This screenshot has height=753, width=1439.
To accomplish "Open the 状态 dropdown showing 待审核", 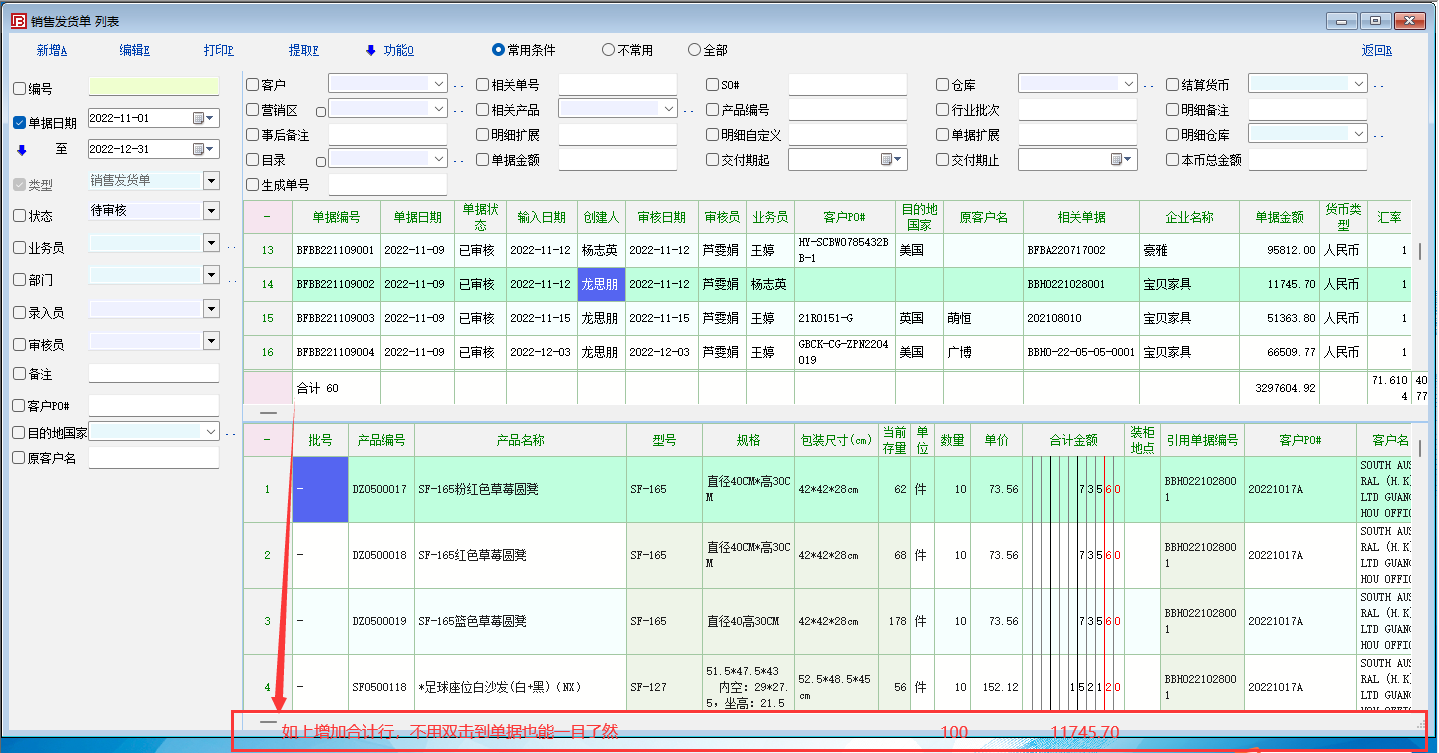I will tap(211, 211).
